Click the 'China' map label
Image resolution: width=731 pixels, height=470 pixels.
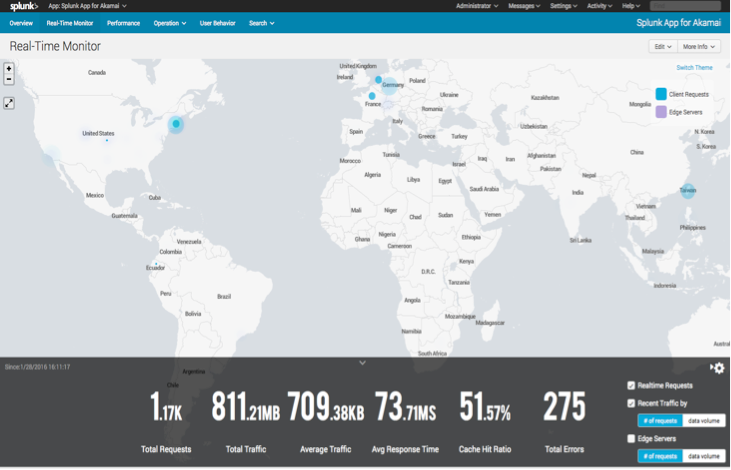[x=637, y=152]
